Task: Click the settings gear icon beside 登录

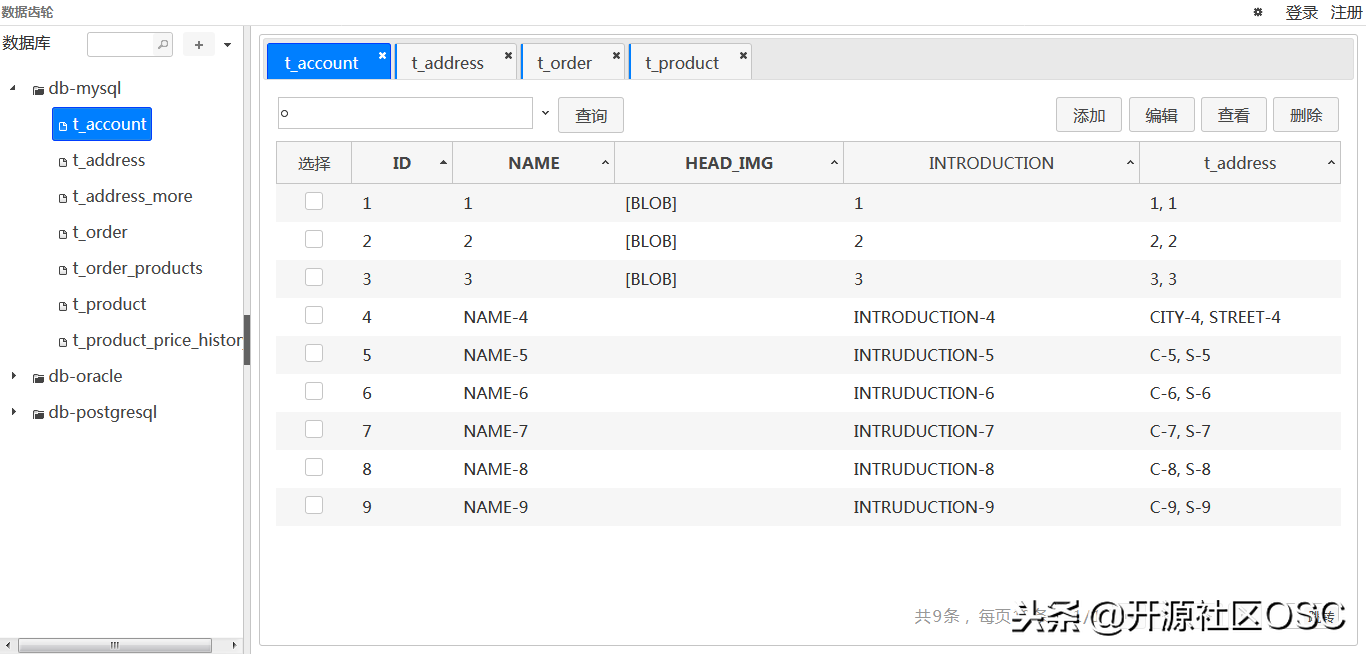Action: pos(1258,12)
